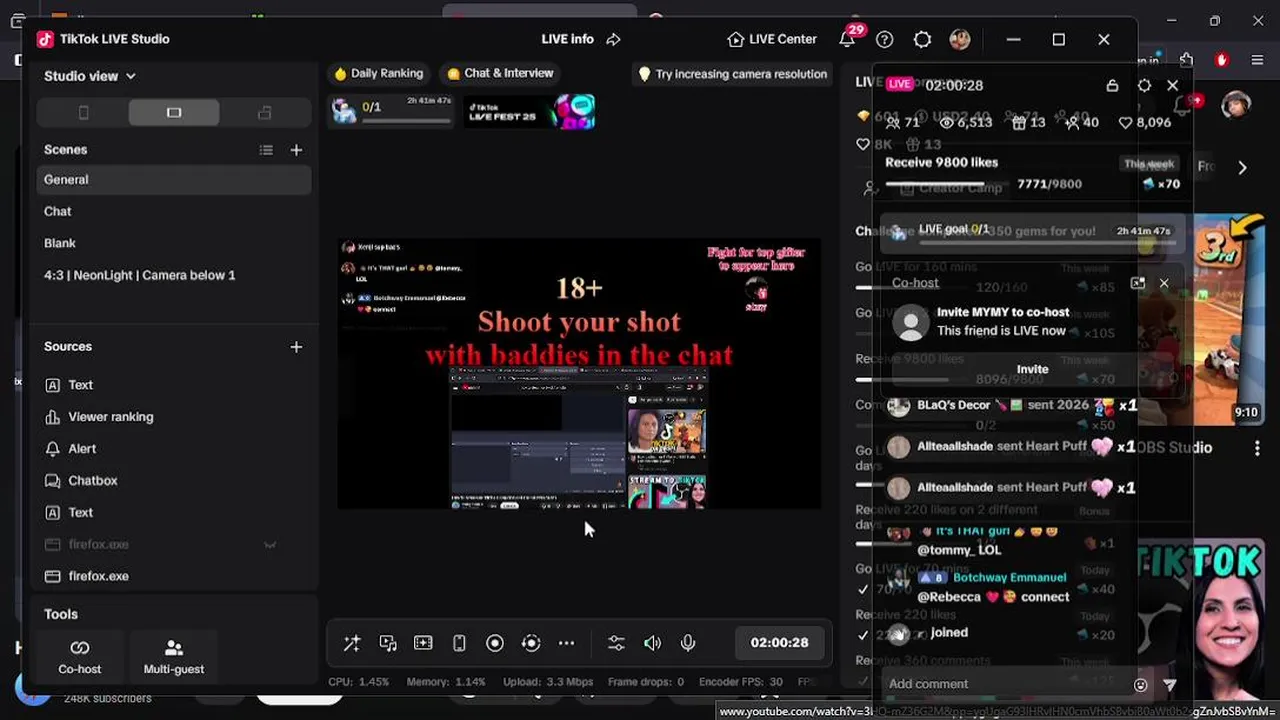The height and width of the screenshot is (720, 1280).
Task: Click the stream preview canvas
Action: pyautogui.click(x=579, y=374)
